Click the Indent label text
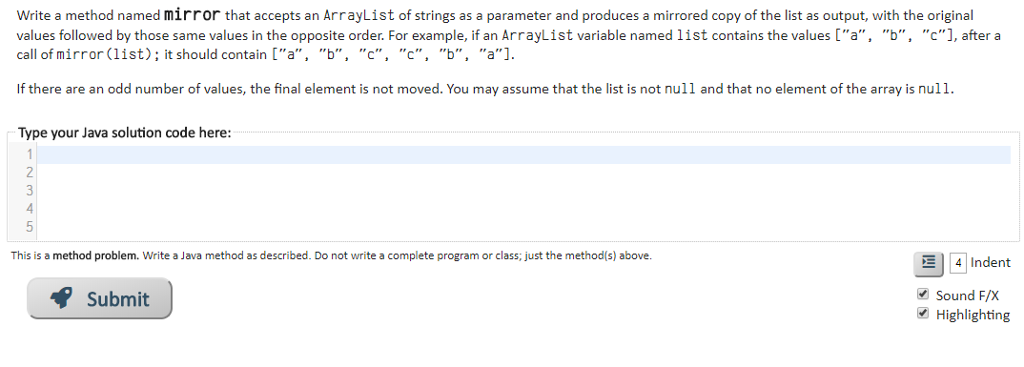Image resolution: width=1024 pixels, height=367 pixels. (991, 263)
